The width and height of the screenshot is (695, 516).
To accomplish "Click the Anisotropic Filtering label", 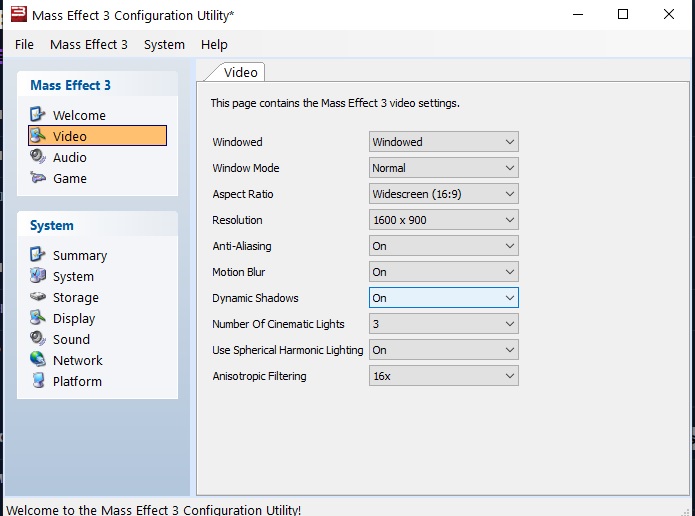I will coord(259,376).
